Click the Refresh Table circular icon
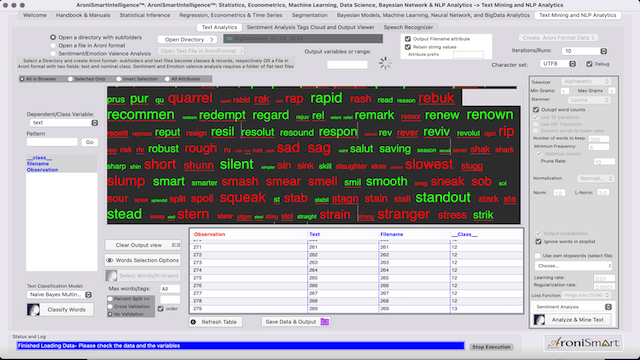640x360 pixels. pos(193,322)
